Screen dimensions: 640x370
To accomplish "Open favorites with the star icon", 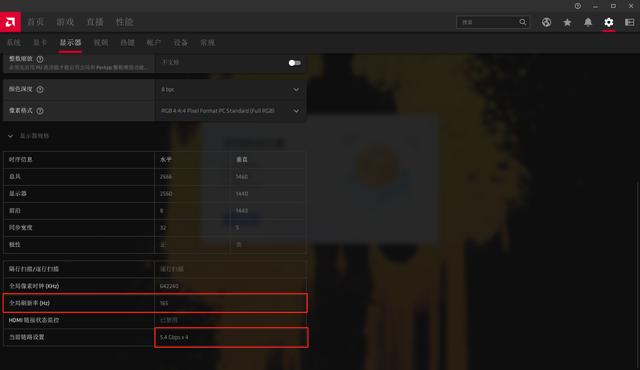I will (x=567, y=22).
